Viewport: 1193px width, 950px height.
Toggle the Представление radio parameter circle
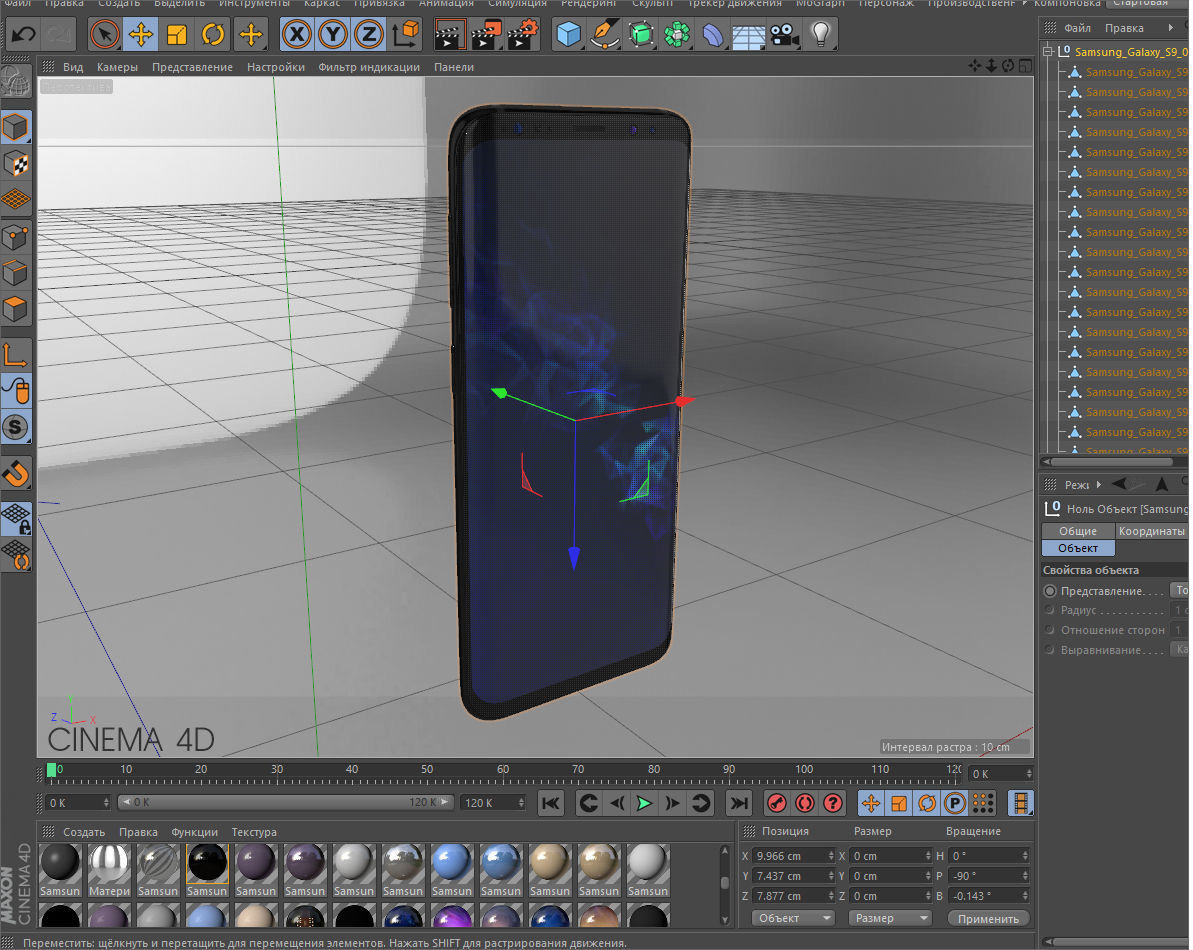click(1050, 591)
